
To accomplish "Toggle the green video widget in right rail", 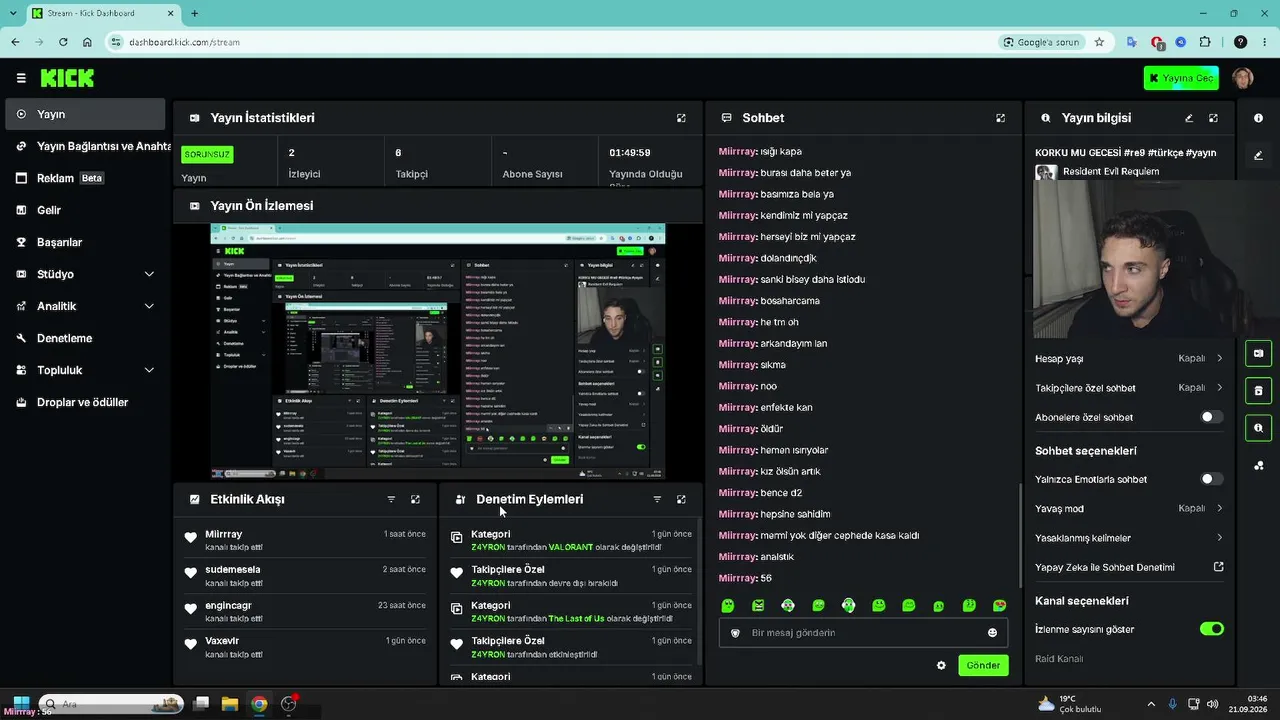I will (1258, 353).
